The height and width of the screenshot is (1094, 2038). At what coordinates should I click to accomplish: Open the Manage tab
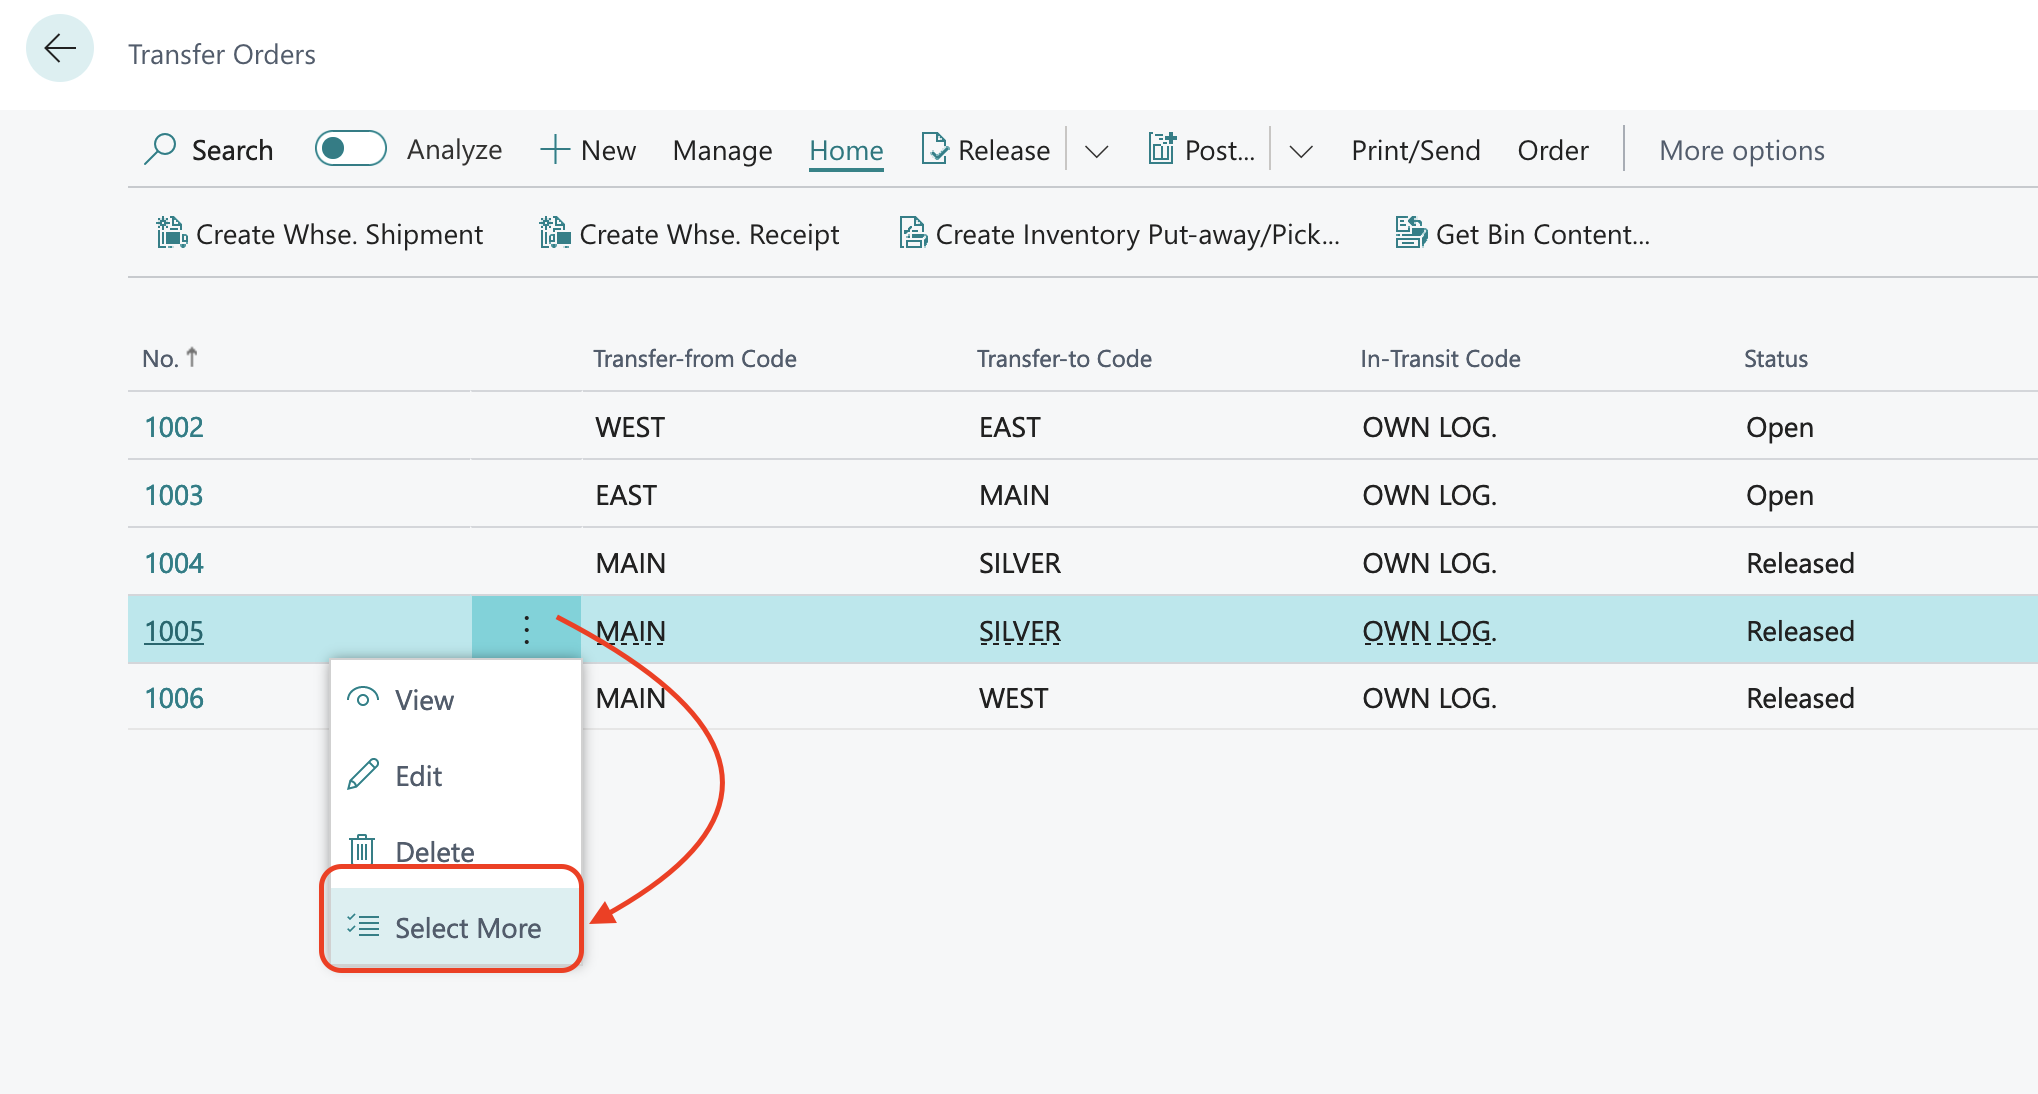coord(722,150)
